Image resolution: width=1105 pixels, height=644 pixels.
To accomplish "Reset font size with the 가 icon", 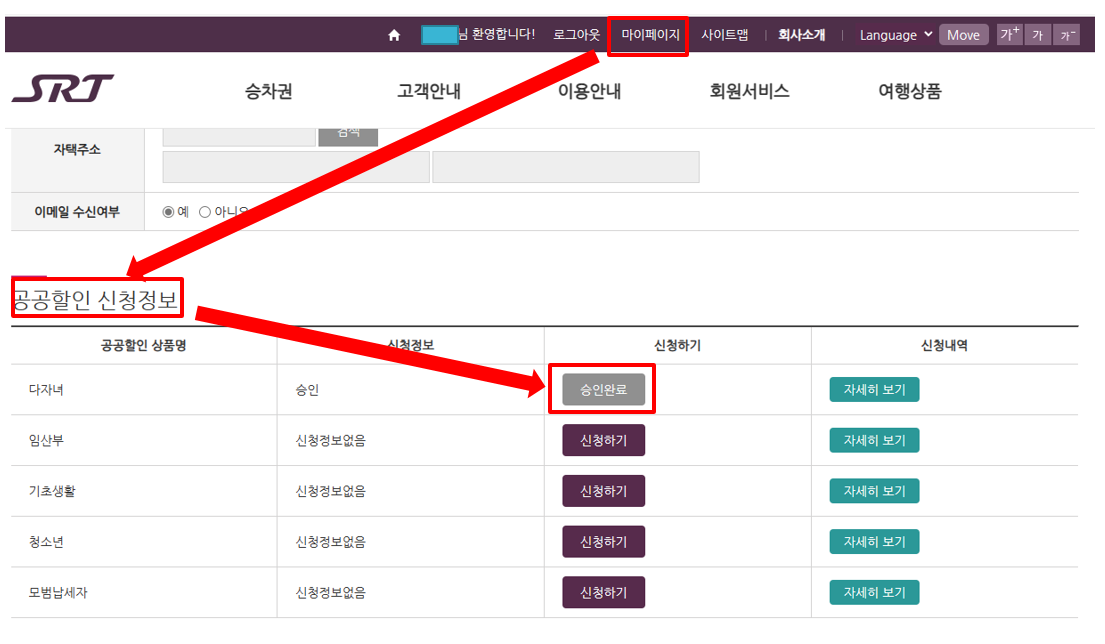I will (x=1038, y=34).
